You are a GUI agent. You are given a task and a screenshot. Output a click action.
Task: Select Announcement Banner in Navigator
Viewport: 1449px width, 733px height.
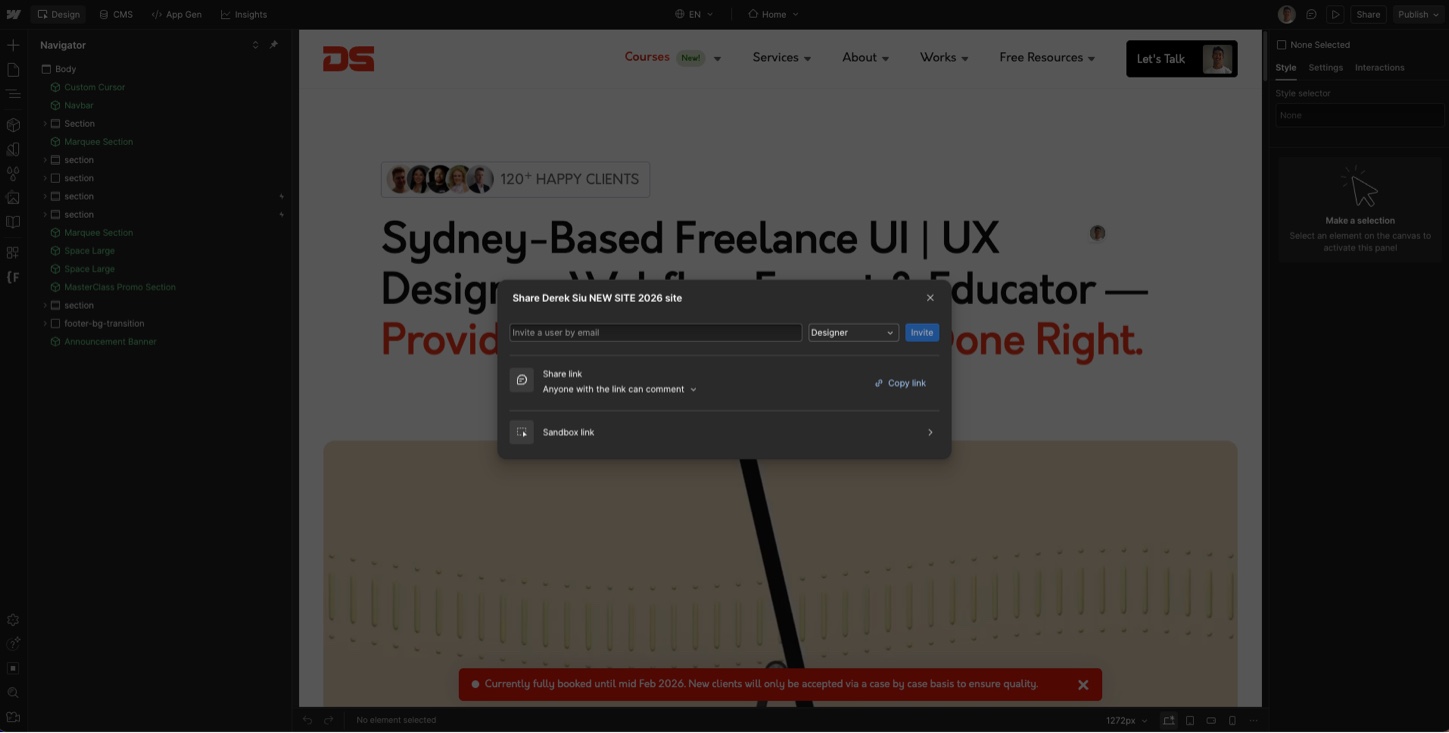coord(110,342)
